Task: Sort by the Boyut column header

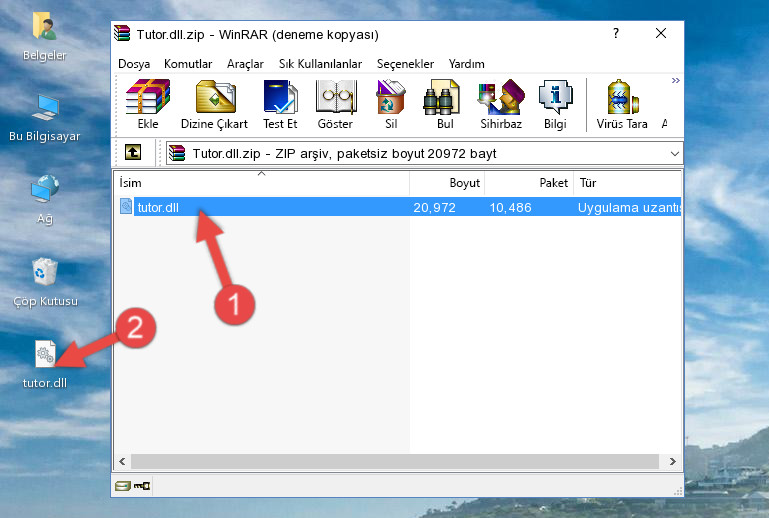Action: click(x=447, y=183)
